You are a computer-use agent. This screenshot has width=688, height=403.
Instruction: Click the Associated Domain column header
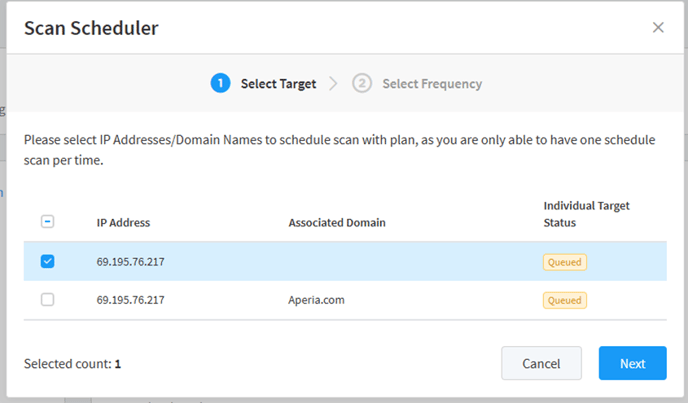coord(337,223)
